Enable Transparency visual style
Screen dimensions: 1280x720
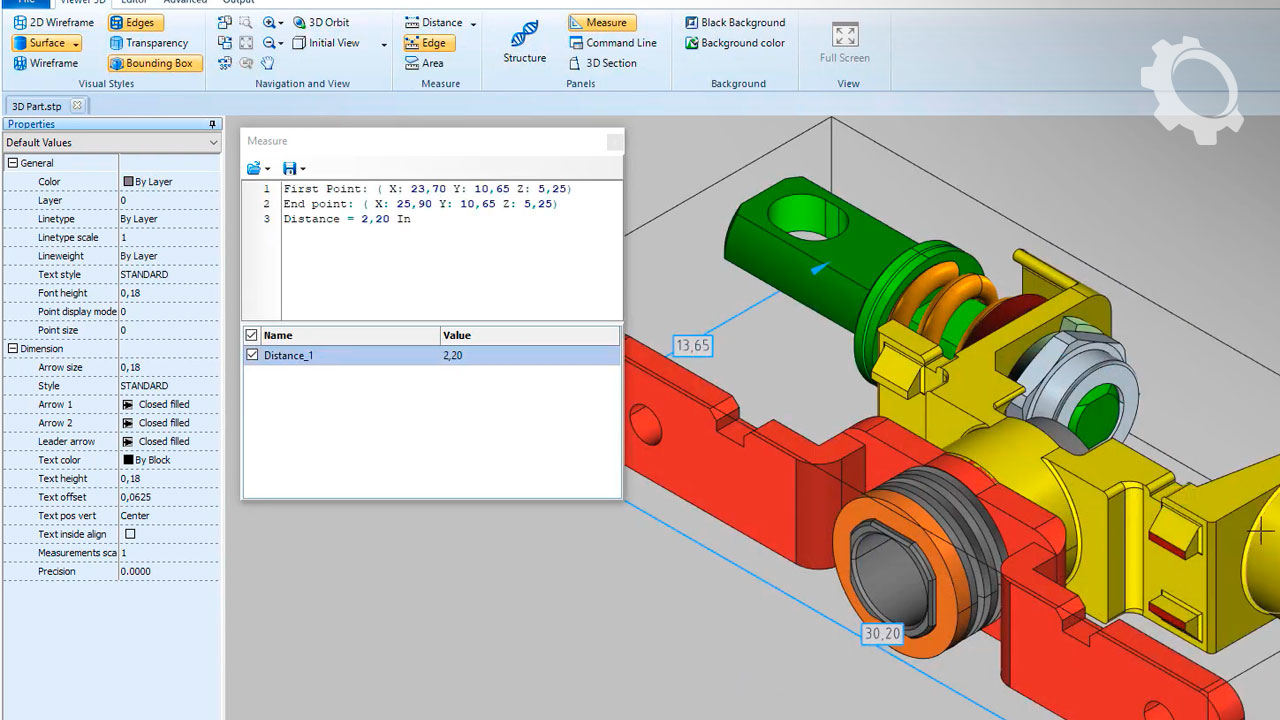(149, 43)
